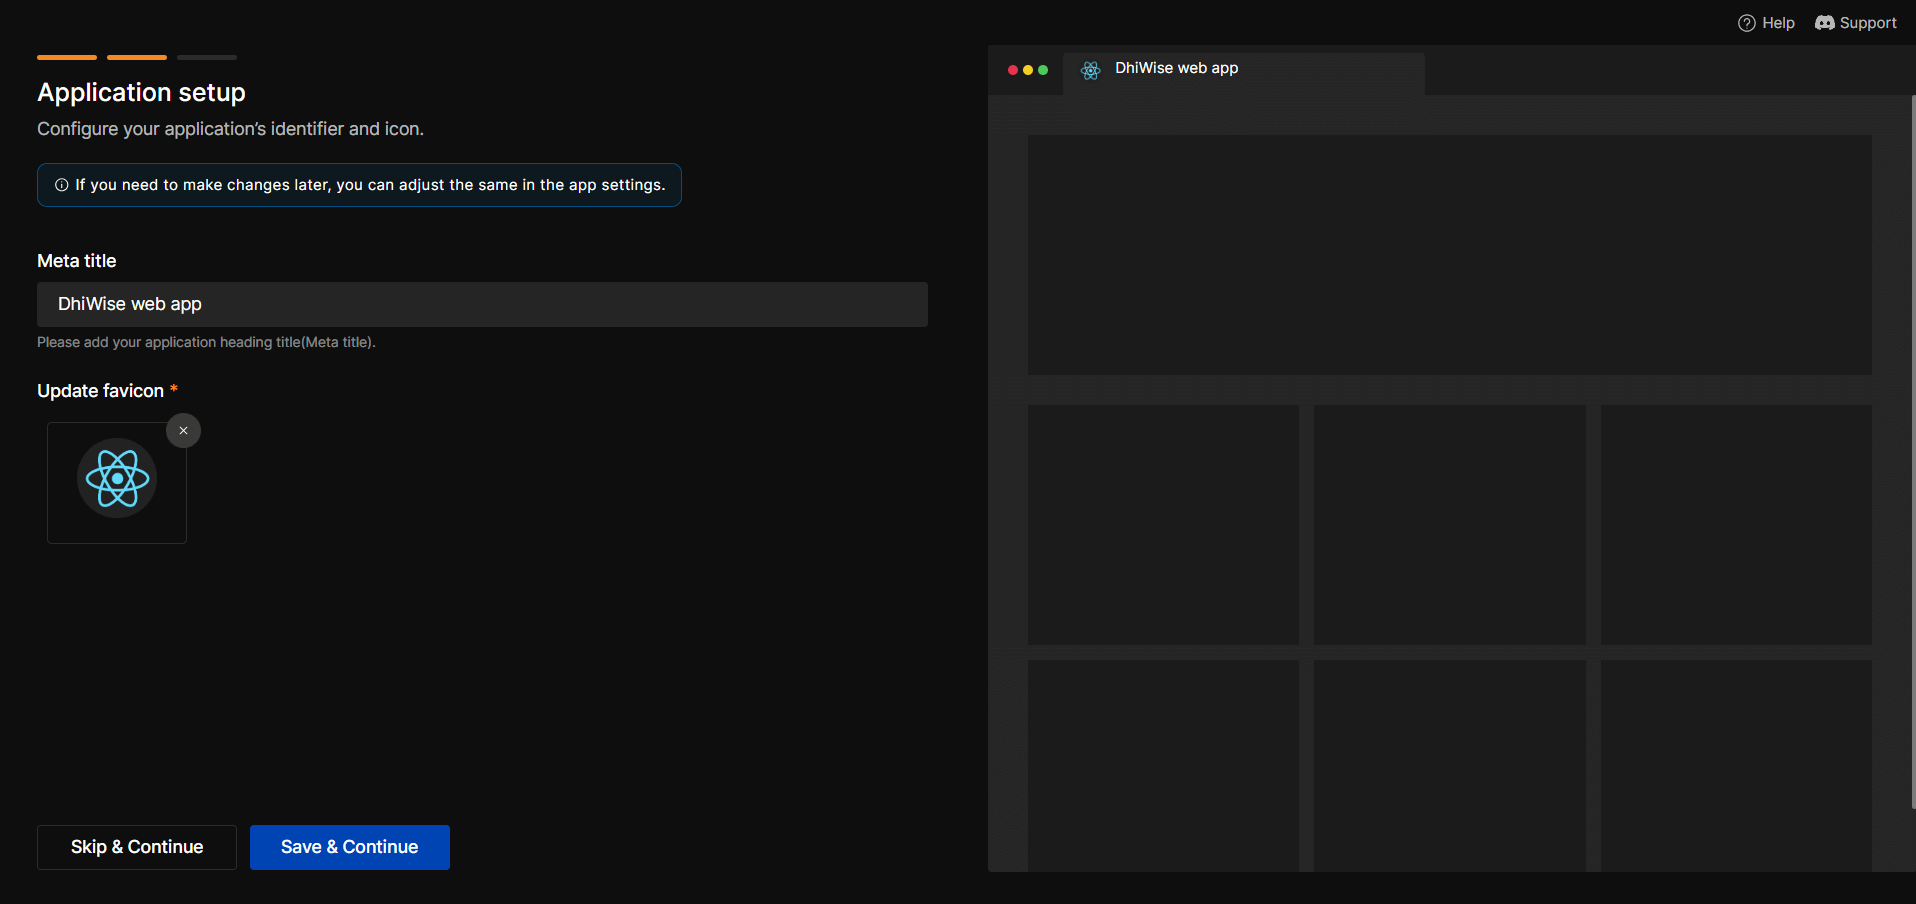
Task: Click the 'Meta title' label
Action: [x=77, y=261]
